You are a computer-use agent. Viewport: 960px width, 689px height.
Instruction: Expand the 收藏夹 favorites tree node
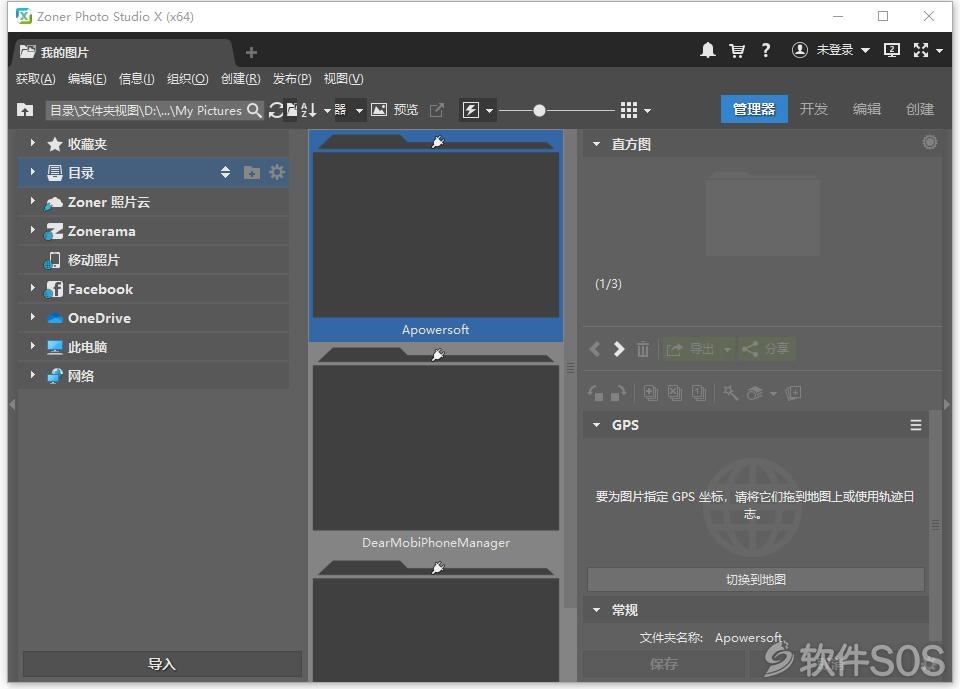(33, 143)
